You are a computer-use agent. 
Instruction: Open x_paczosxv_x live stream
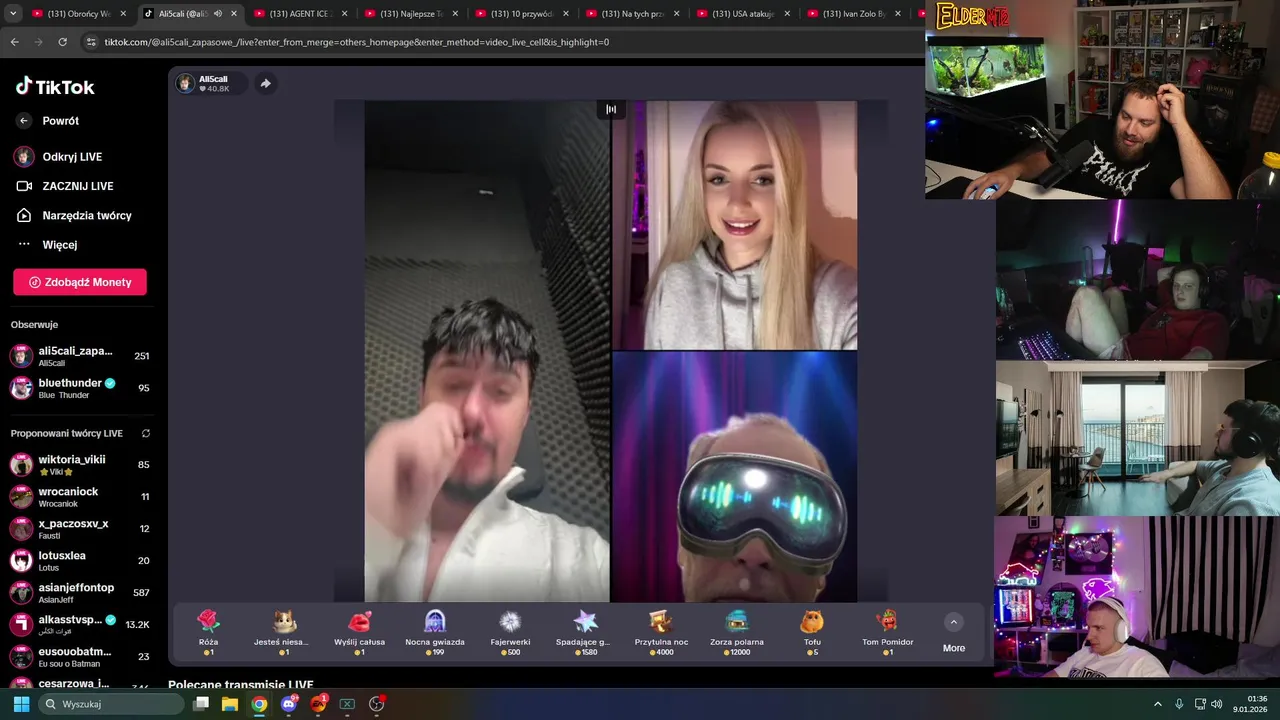[x=78, y=529]
